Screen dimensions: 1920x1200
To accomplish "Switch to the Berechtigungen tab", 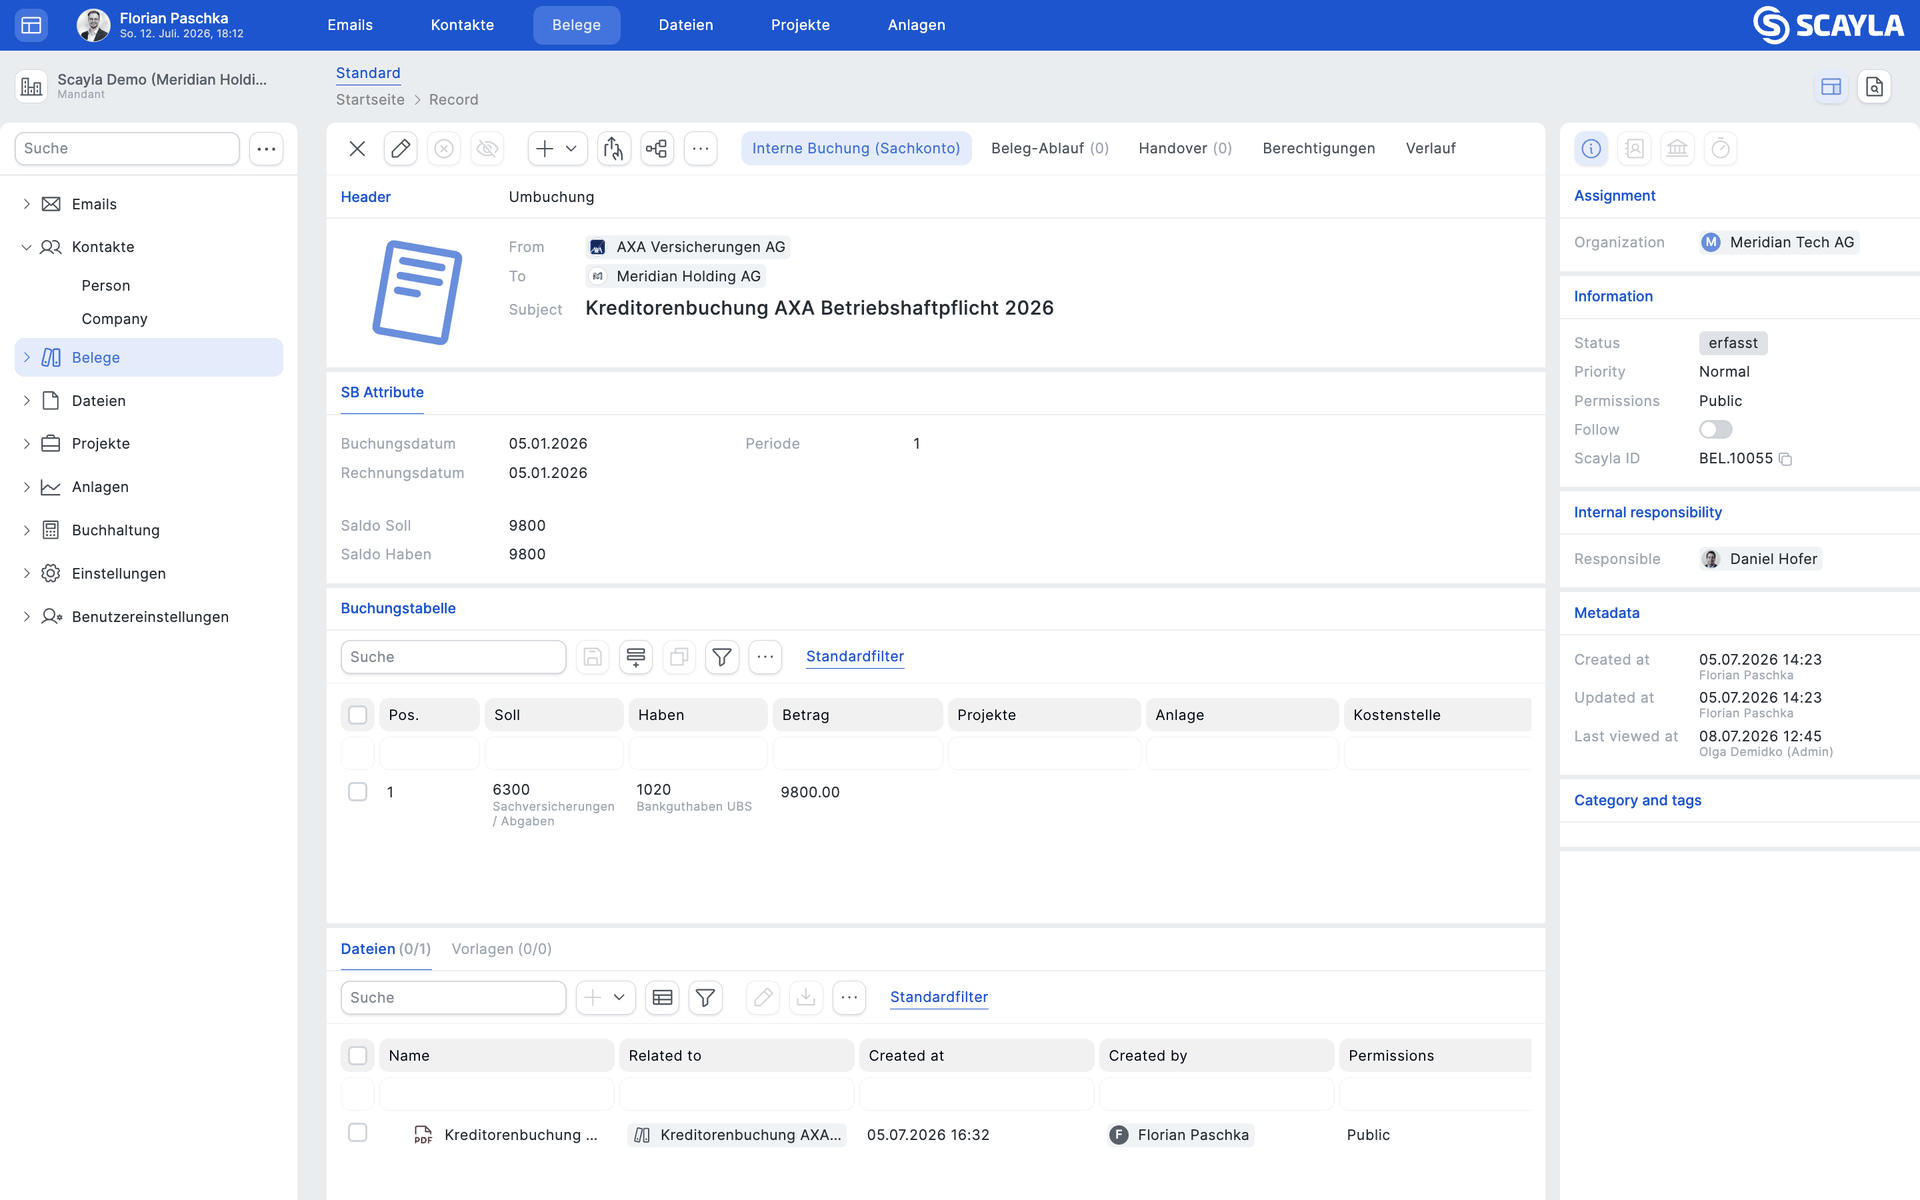I will [1319, 149].
